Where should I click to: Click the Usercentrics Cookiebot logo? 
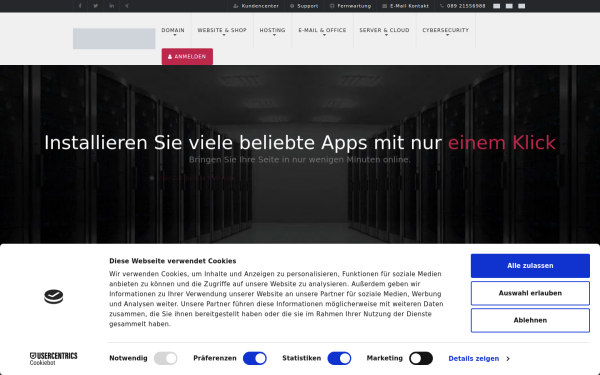[54, 359]
